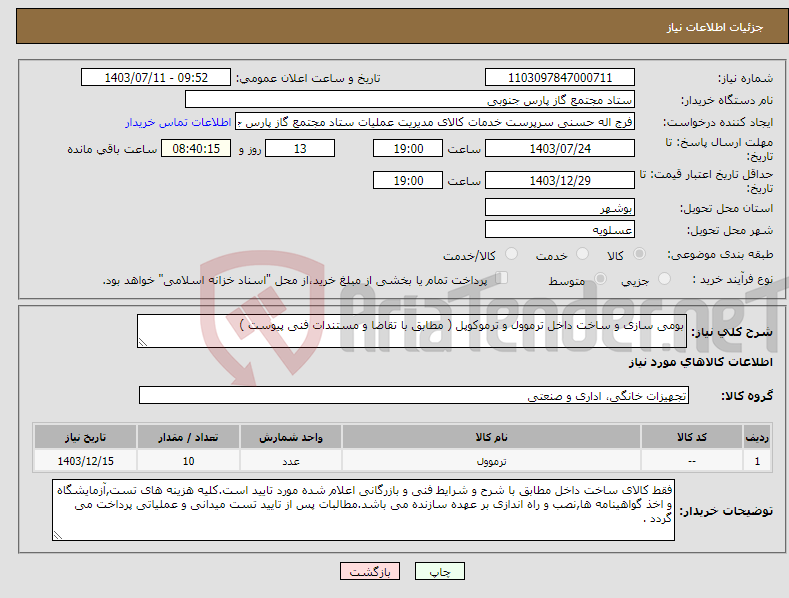Click the quantity cell showing 10
Viewport: 789px width, 598px height.
click(188, 461)
